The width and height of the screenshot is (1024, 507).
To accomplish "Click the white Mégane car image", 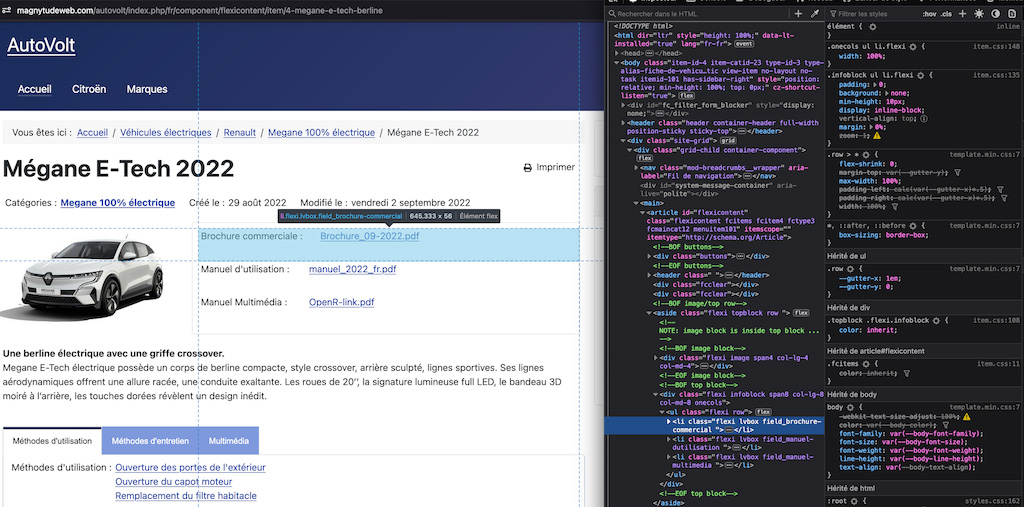I will tap(83, 279).
